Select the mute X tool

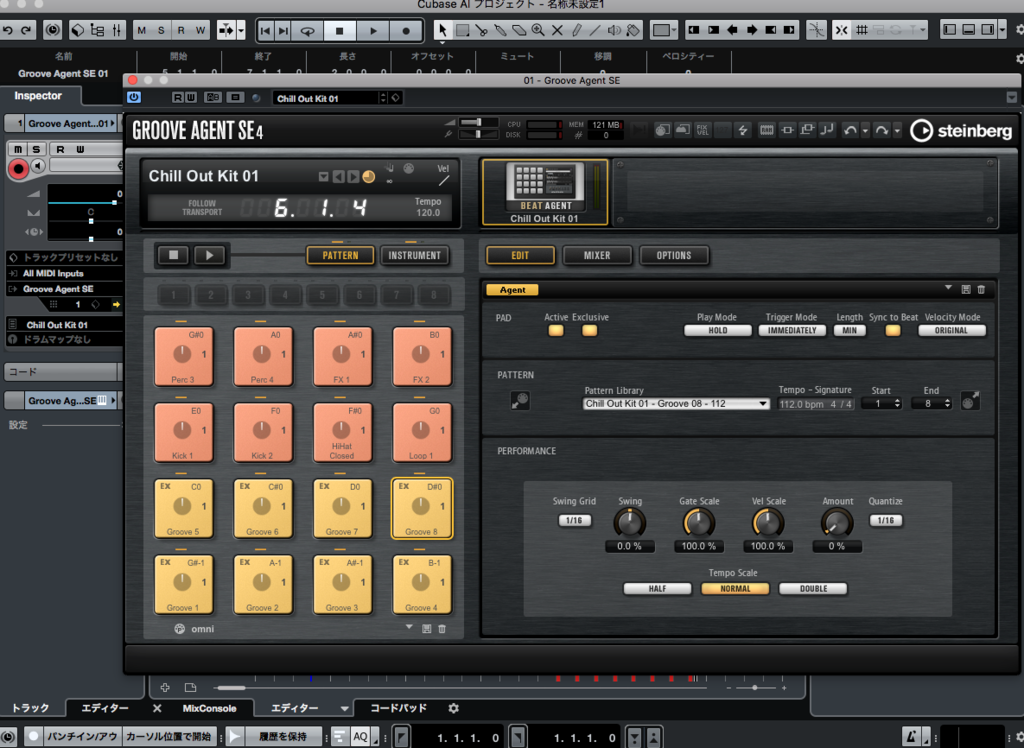[557, 30]
